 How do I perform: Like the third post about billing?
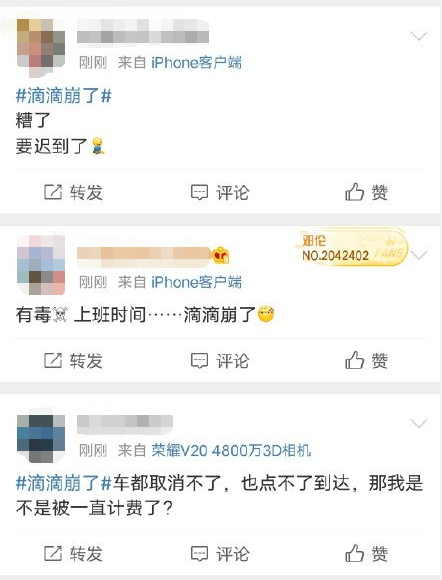(366, 554)
